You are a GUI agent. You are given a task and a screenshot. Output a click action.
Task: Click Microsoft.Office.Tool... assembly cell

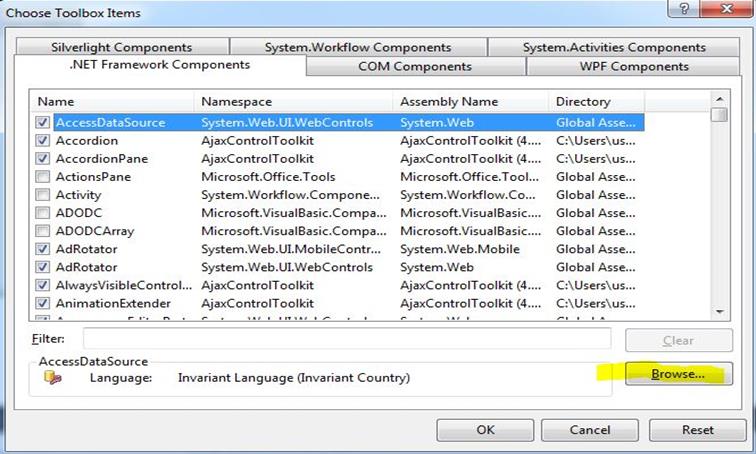tap(470, 177)
